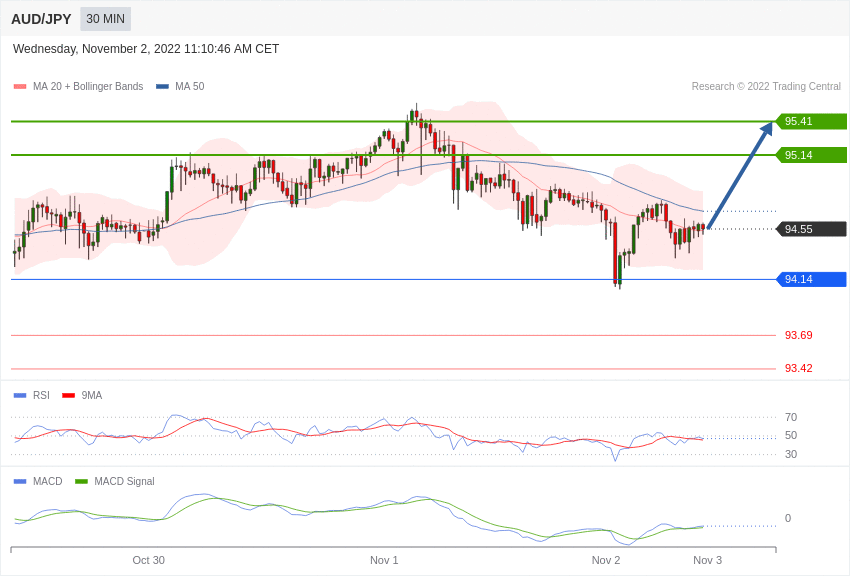Click the MACD Signal legend label
This screenshot has width=850, height=576.
point(124,481)
